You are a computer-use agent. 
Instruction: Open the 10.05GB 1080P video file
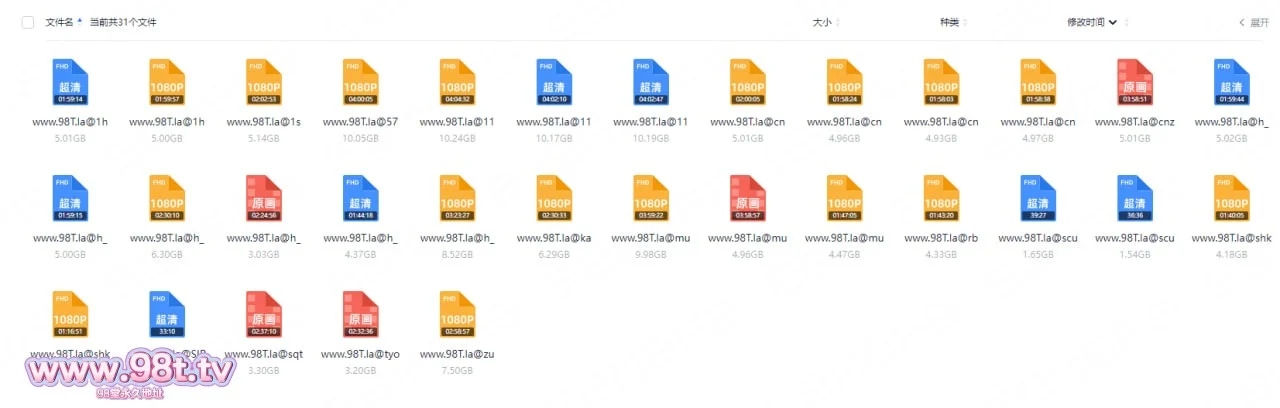tap(360, 82)
